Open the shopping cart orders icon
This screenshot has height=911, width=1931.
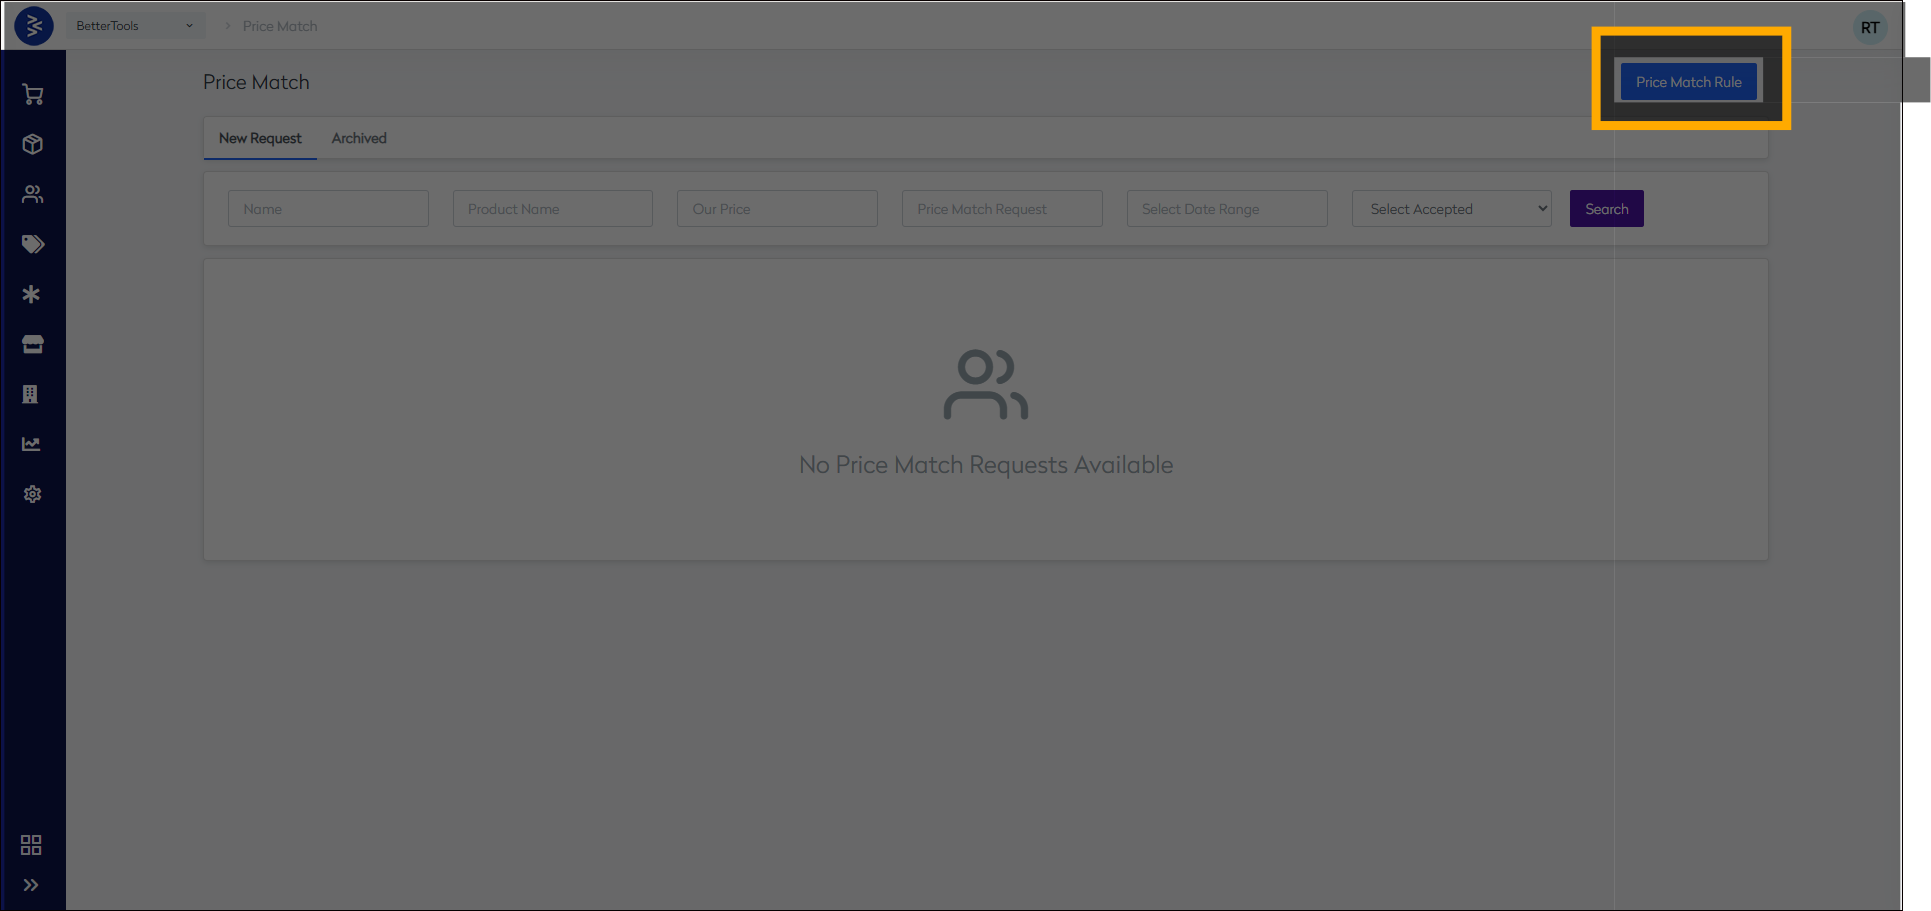tap(32, 95)
